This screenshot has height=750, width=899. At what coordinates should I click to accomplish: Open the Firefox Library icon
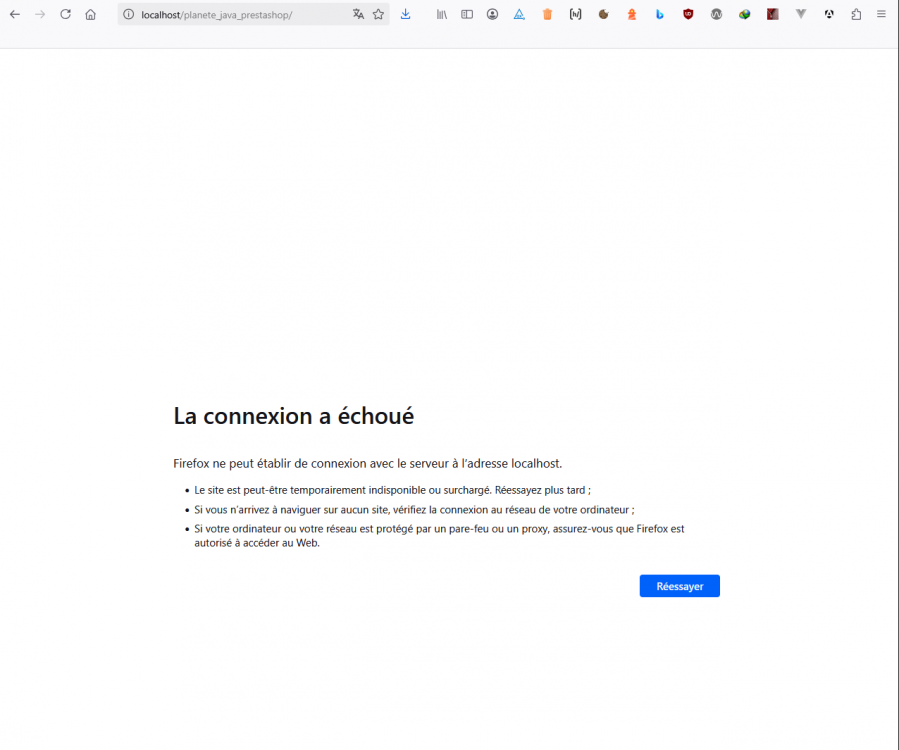[441, 14]
